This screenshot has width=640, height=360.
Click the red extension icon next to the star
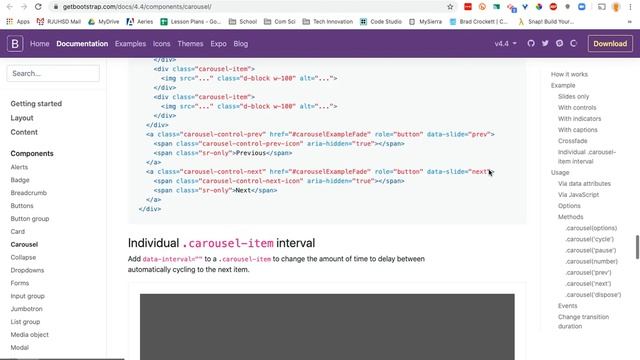[x=468, y=7]
